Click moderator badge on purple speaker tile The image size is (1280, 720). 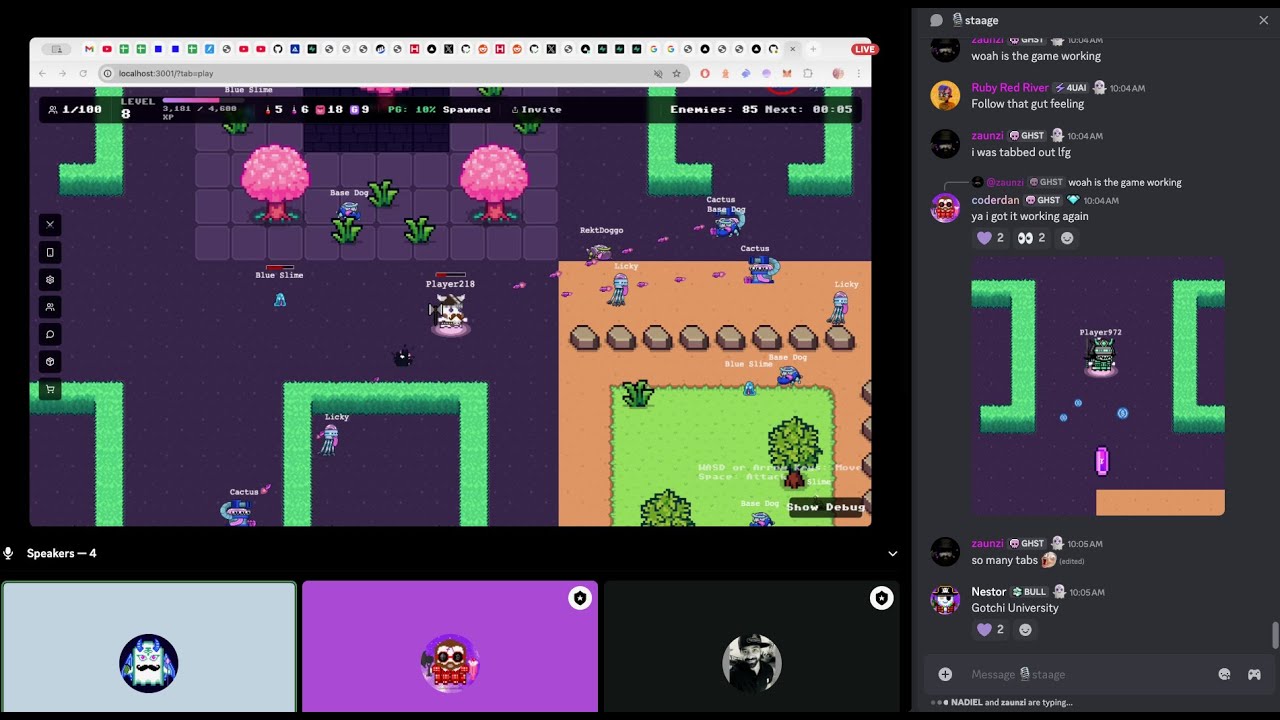579,598
